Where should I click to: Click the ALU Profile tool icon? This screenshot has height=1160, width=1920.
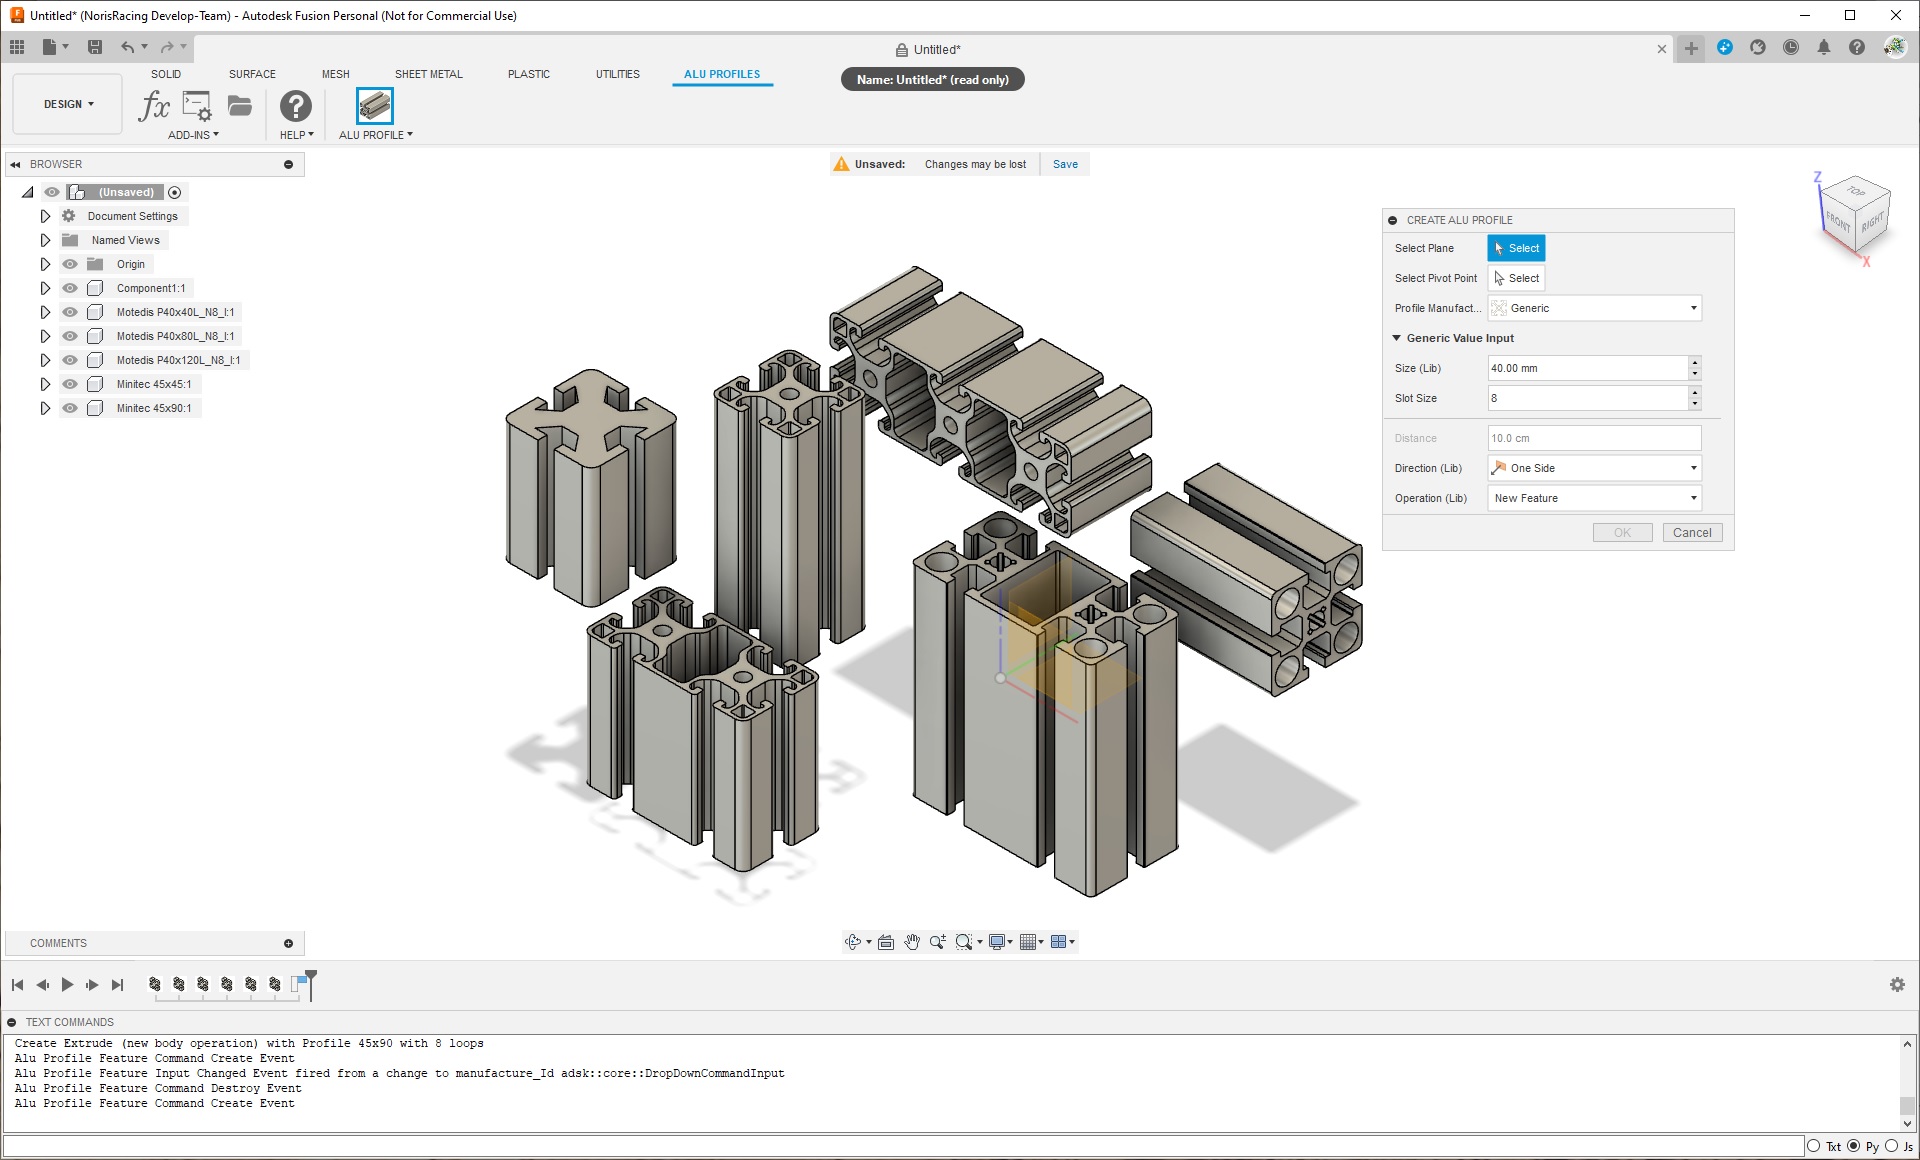click(x=375, y=106)
